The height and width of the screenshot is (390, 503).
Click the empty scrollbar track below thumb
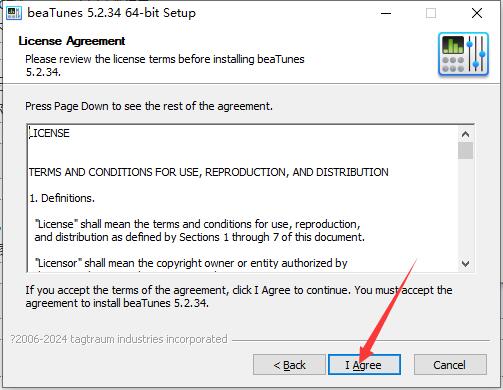coord(465,207)
